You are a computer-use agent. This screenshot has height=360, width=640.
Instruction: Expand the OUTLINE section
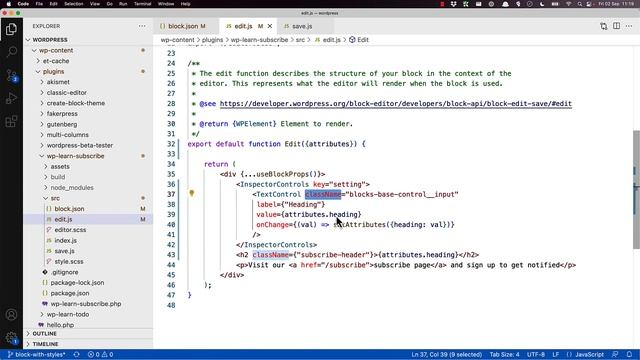[88, 333]
